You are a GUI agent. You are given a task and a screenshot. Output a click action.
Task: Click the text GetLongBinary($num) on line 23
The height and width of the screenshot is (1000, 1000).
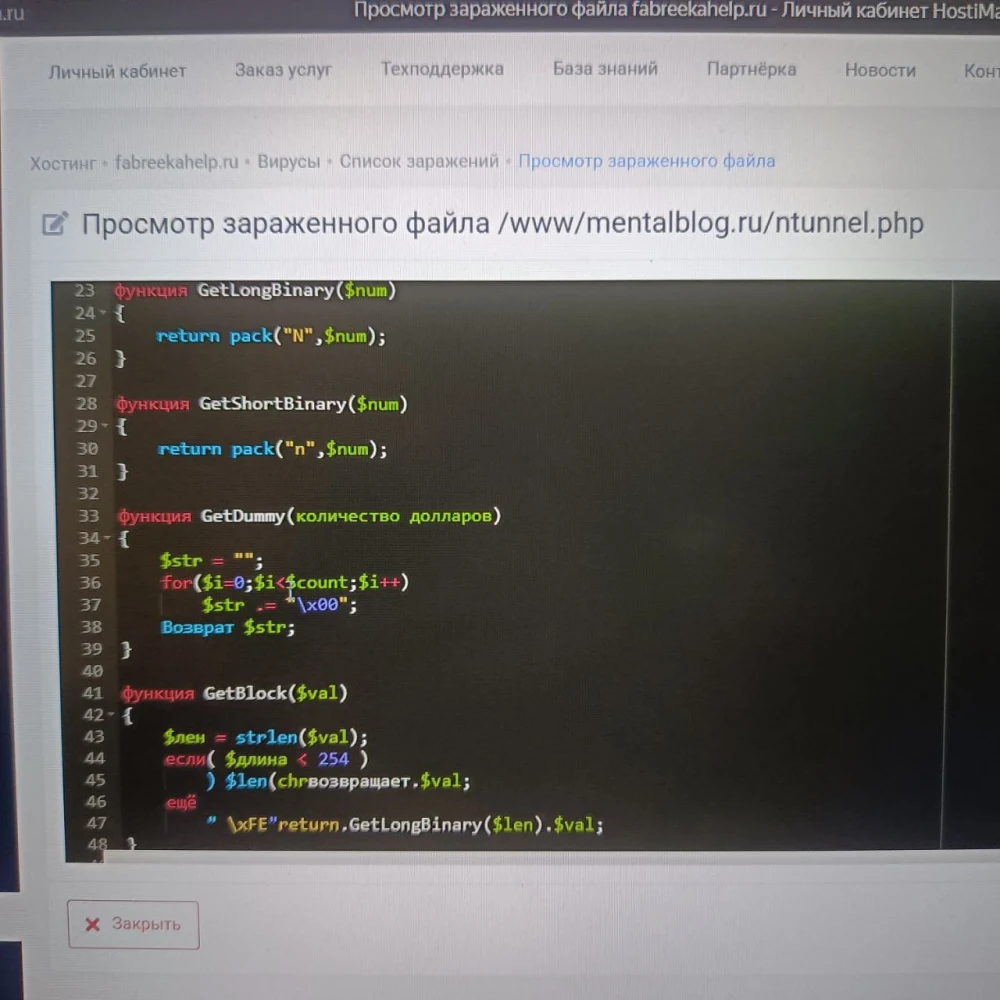coord(297,291)
